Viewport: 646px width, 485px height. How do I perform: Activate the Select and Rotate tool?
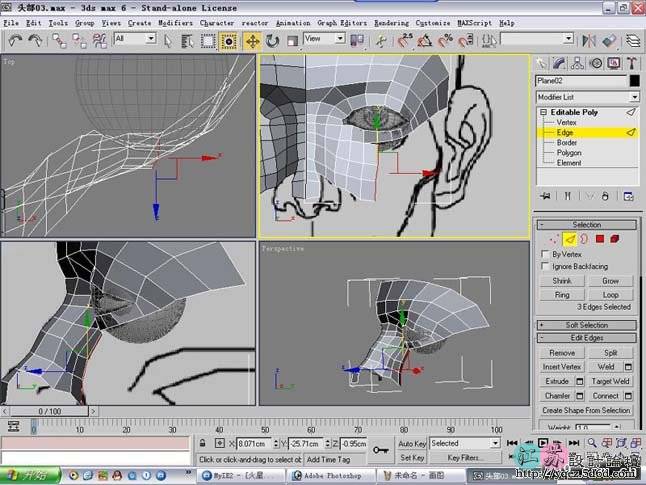[x=272, y=41]
